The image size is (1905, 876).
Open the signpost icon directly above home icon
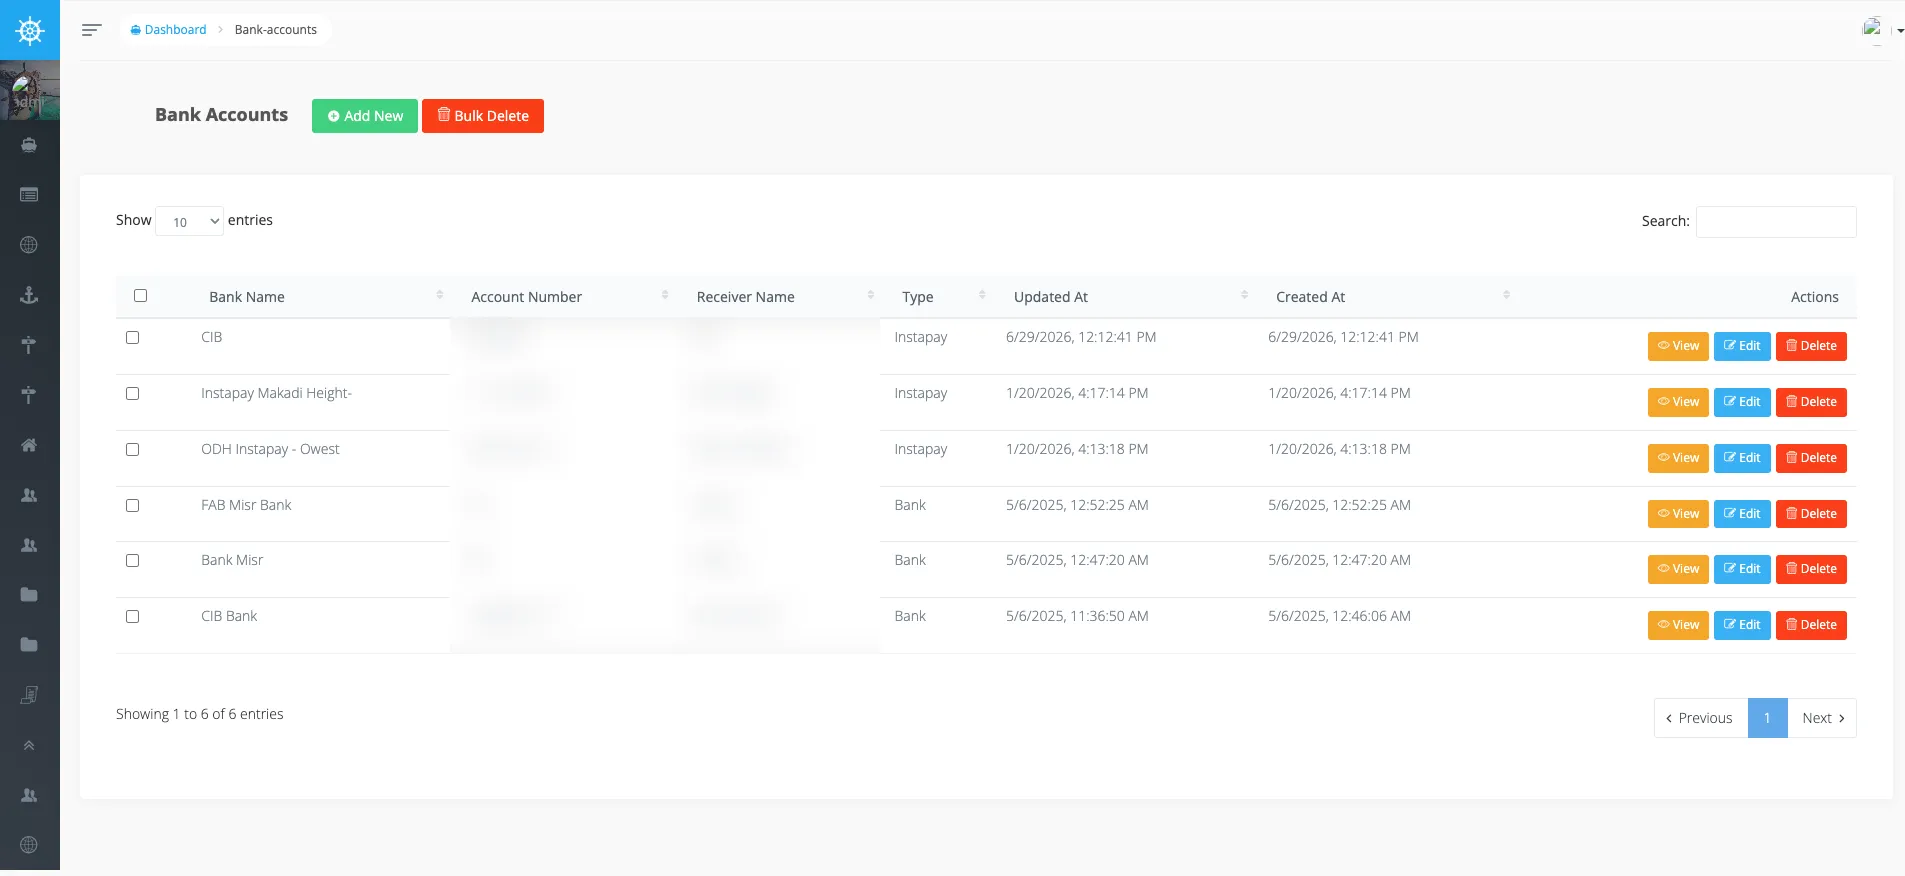[x=29, y=395]
